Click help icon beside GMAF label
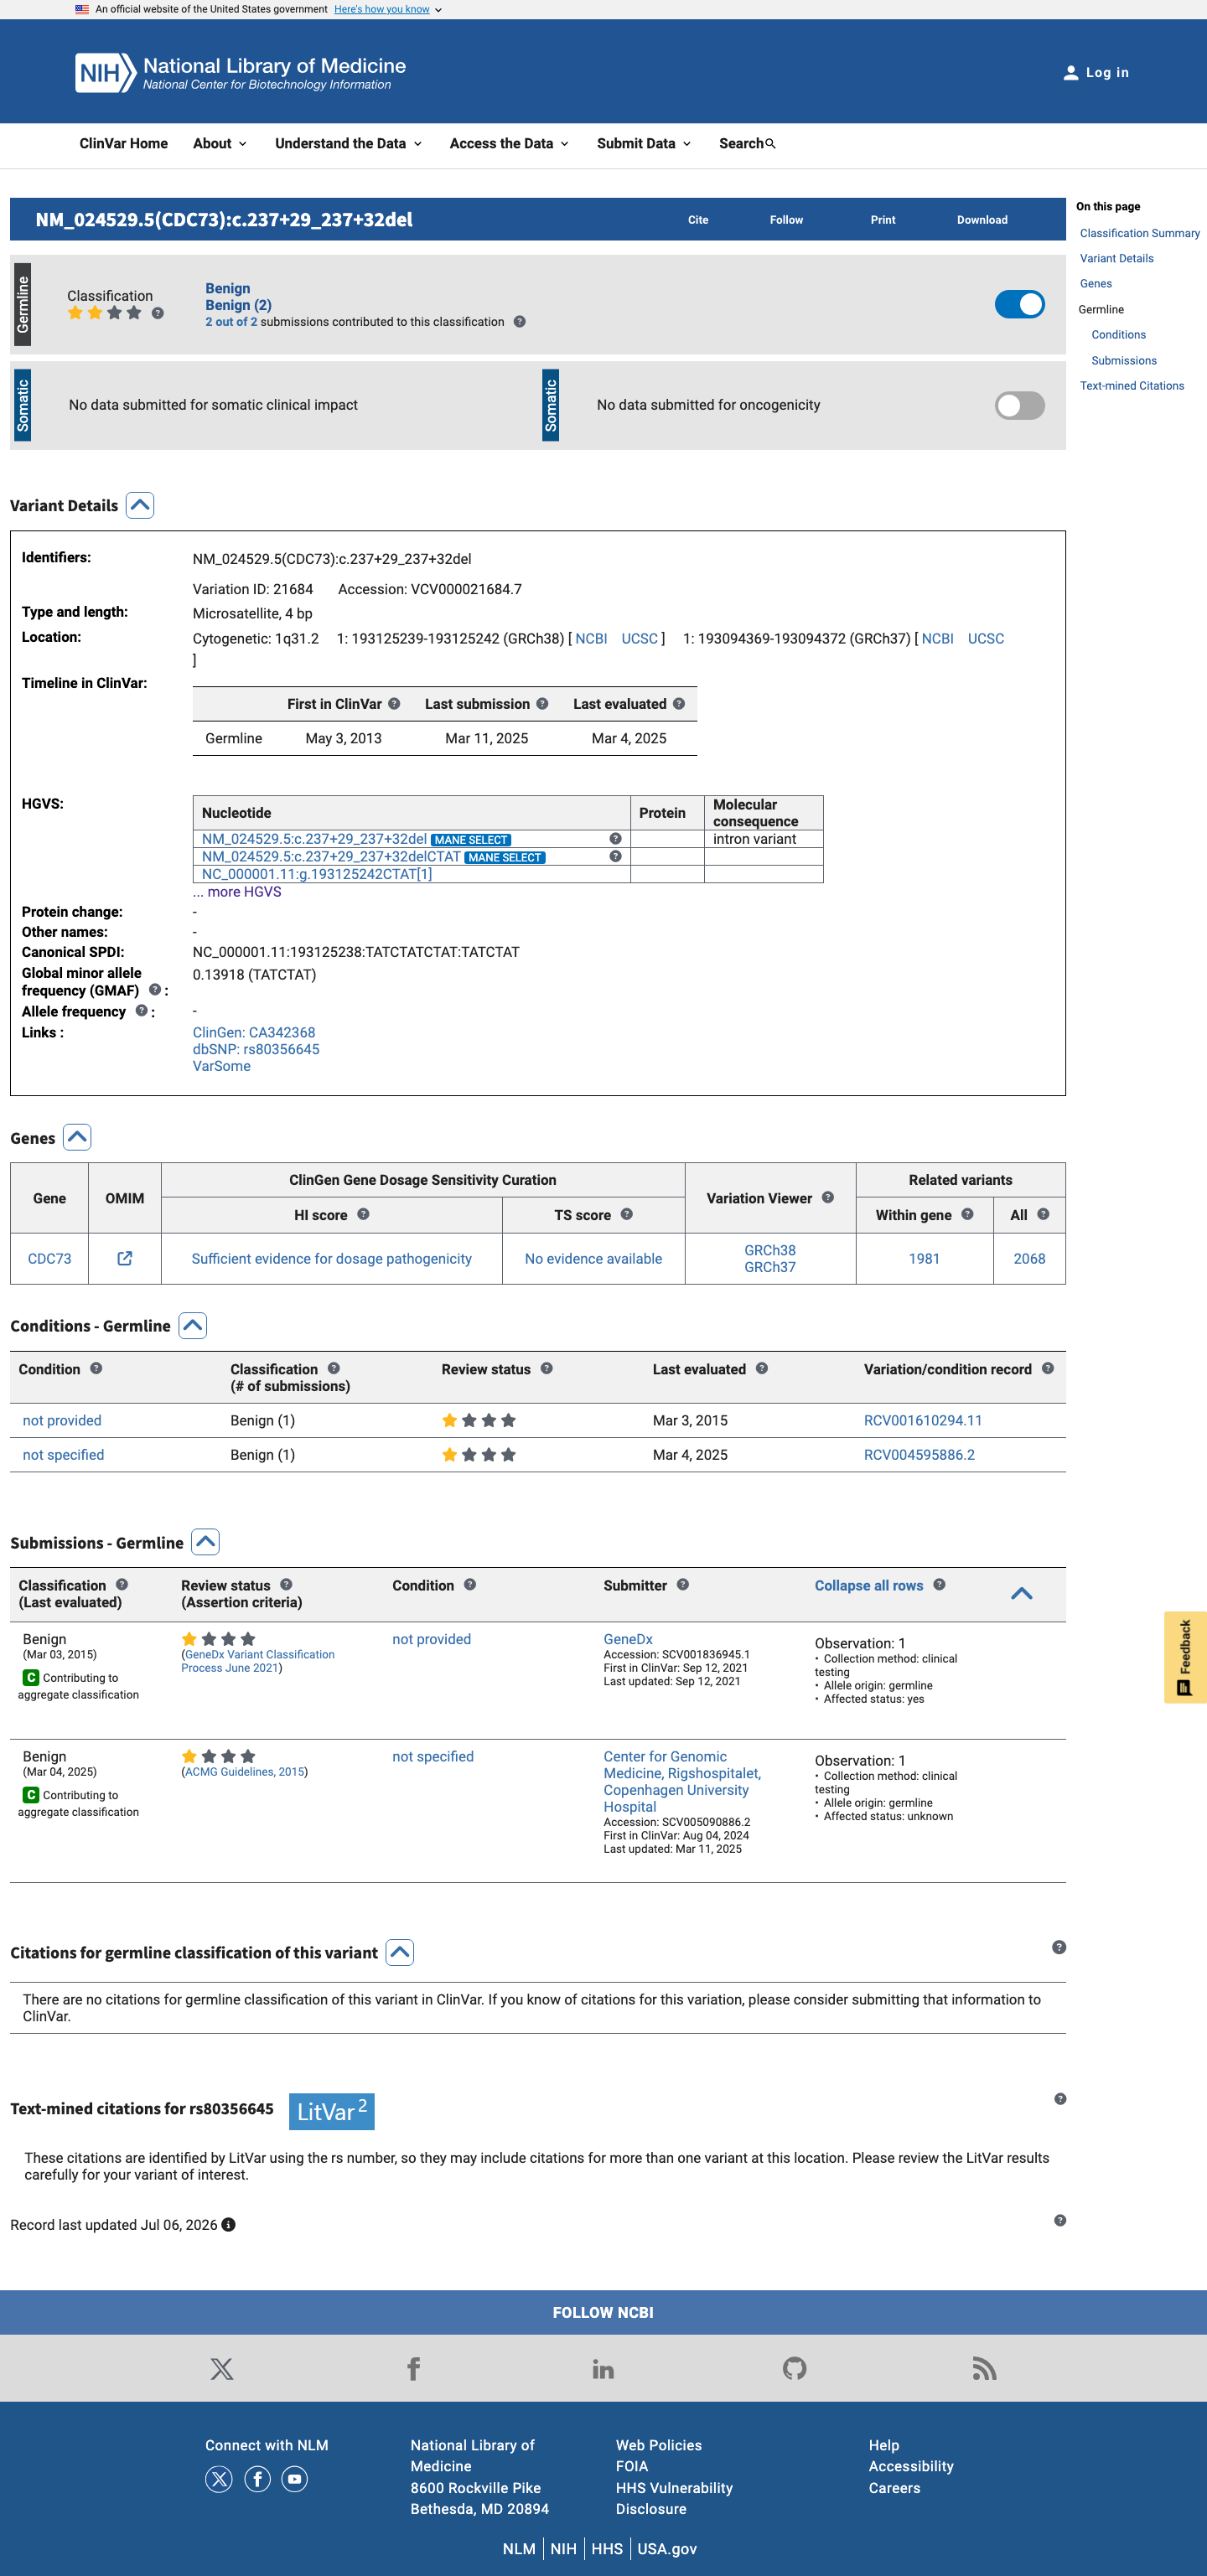The width and height of the screenshot is (1207, 2576). (154, 990)
